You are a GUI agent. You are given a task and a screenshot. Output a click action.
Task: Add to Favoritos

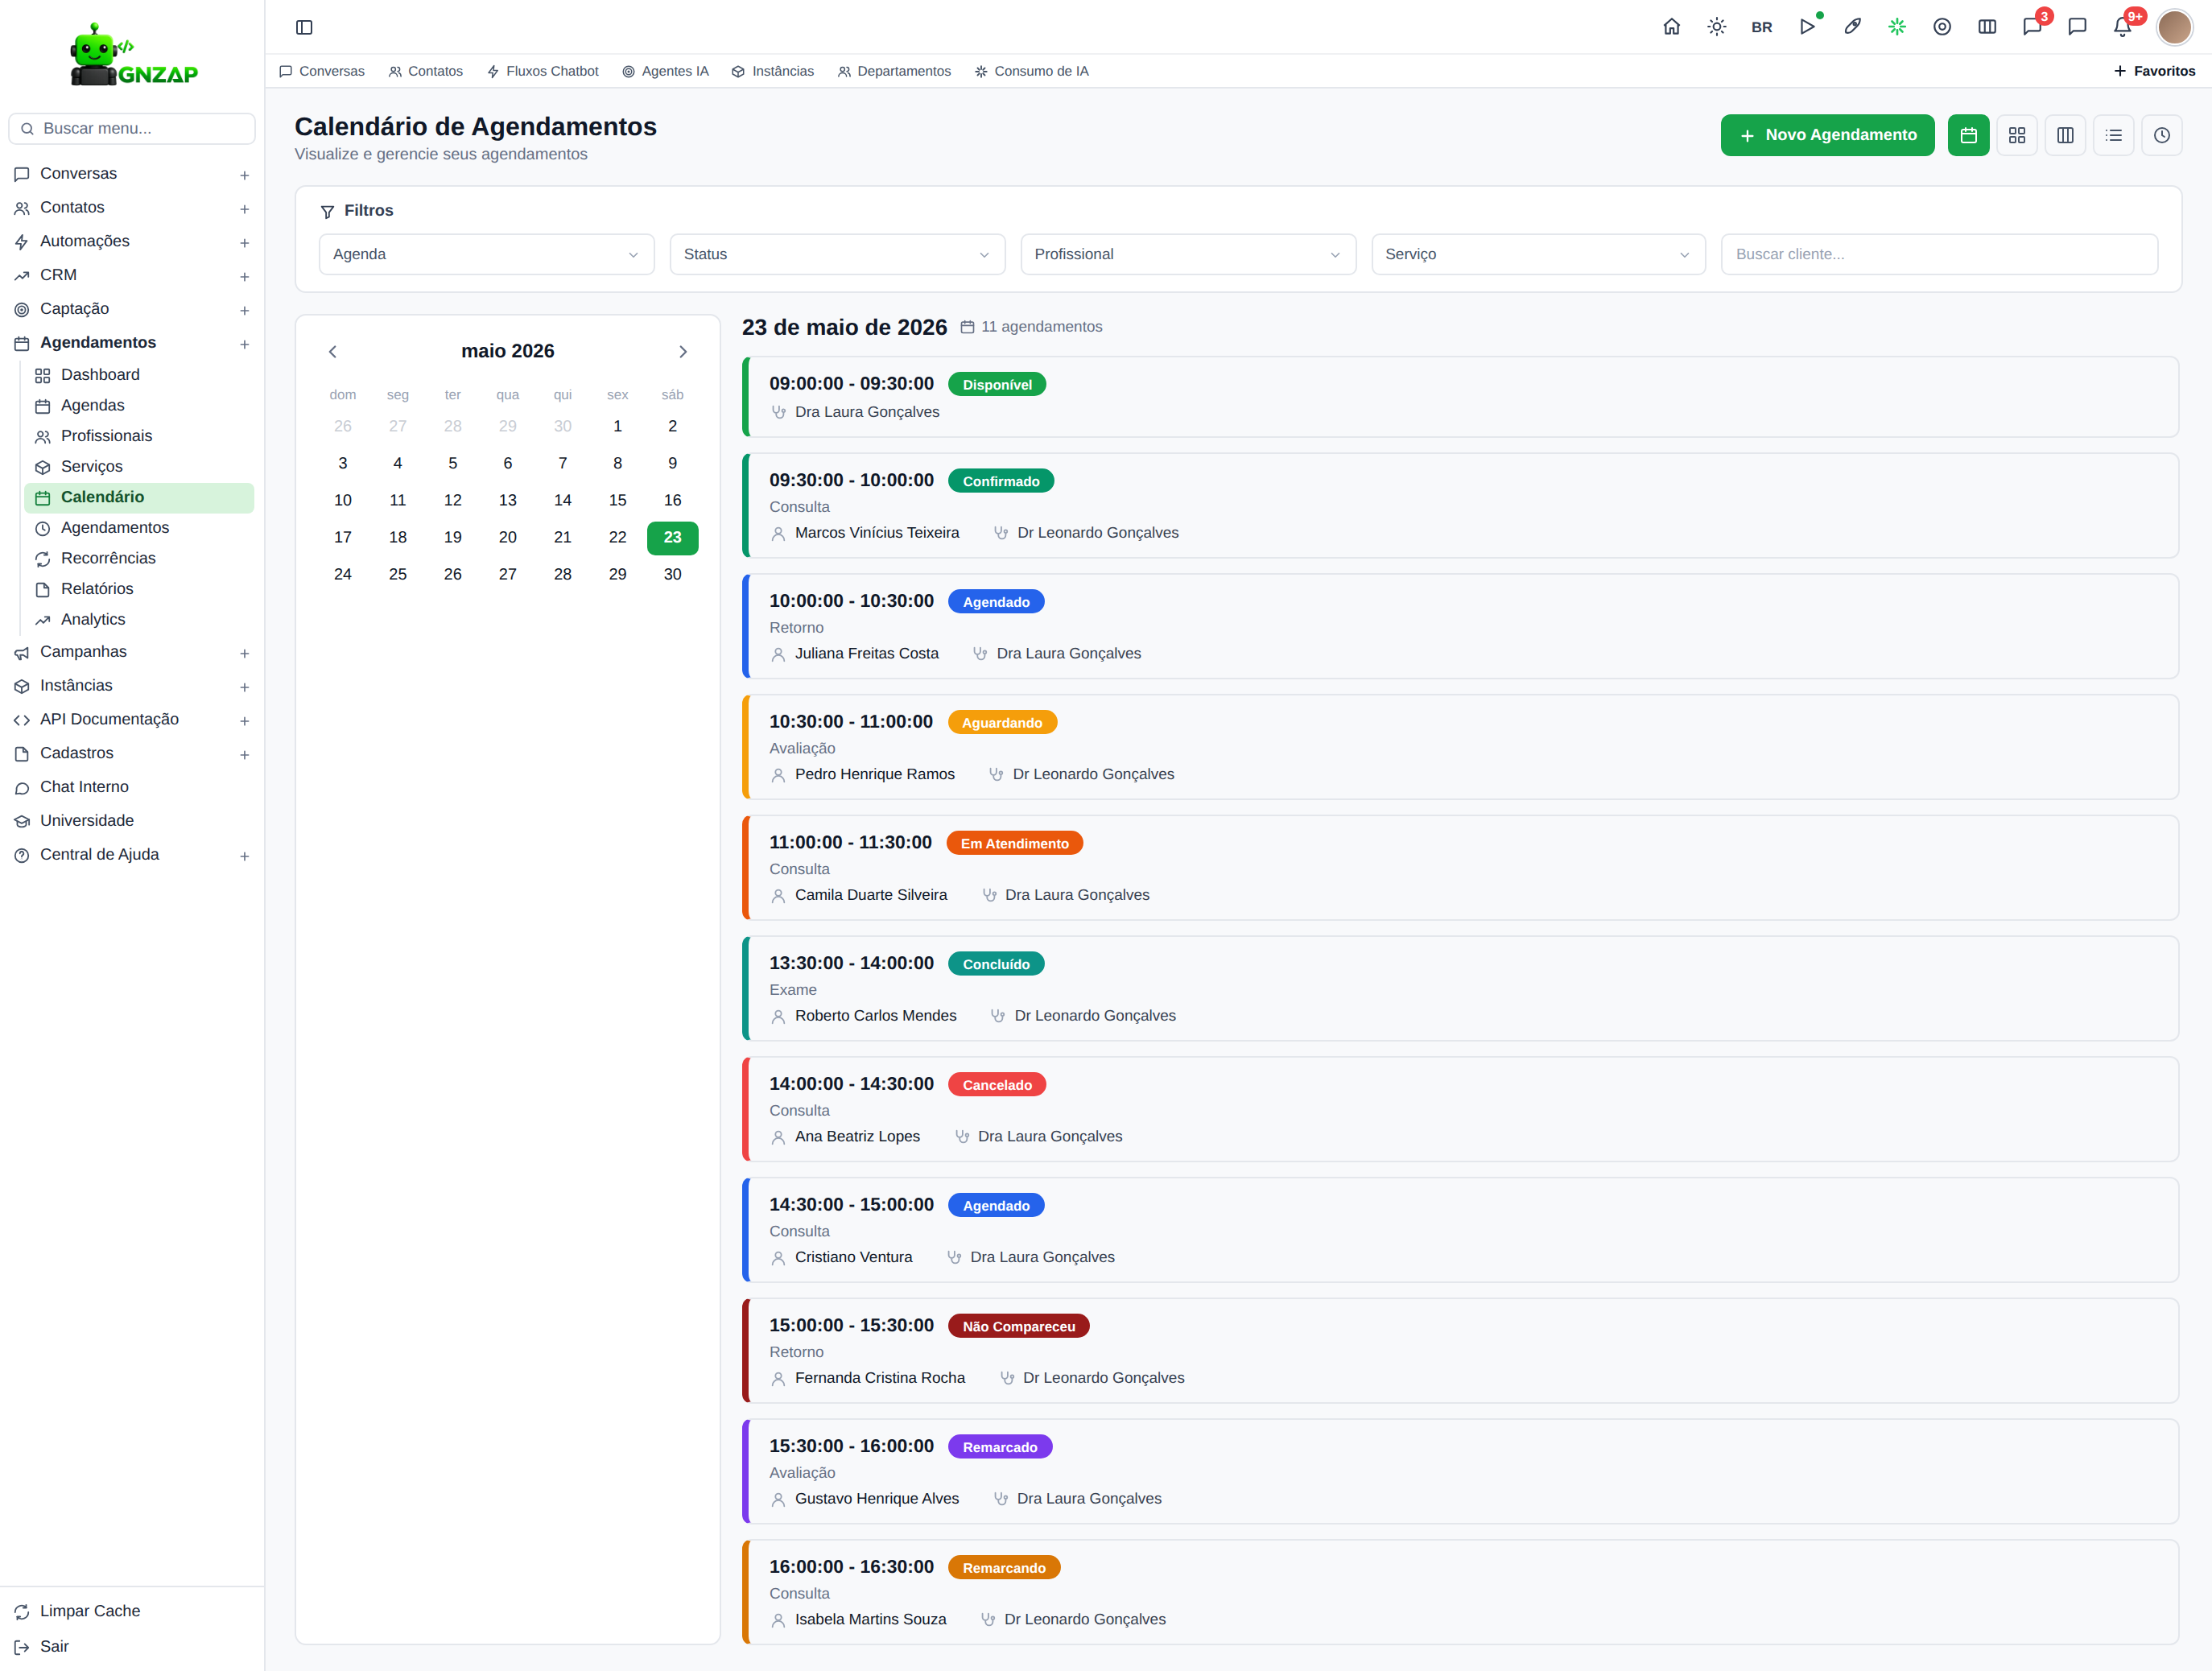pyautogui.click(x=2154, y=71)
